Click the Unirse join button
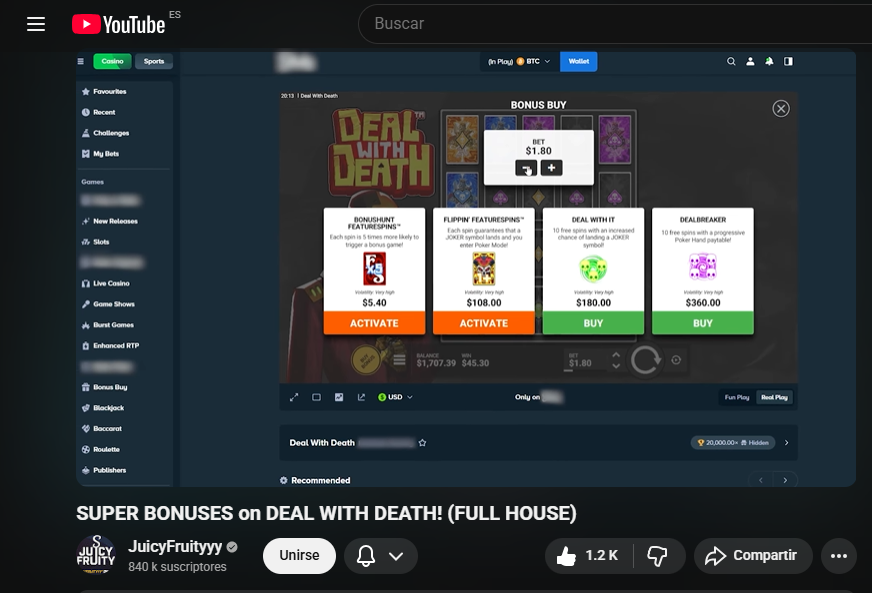The width and height of the screenshot is (872, 593). (x=299, y=556)
